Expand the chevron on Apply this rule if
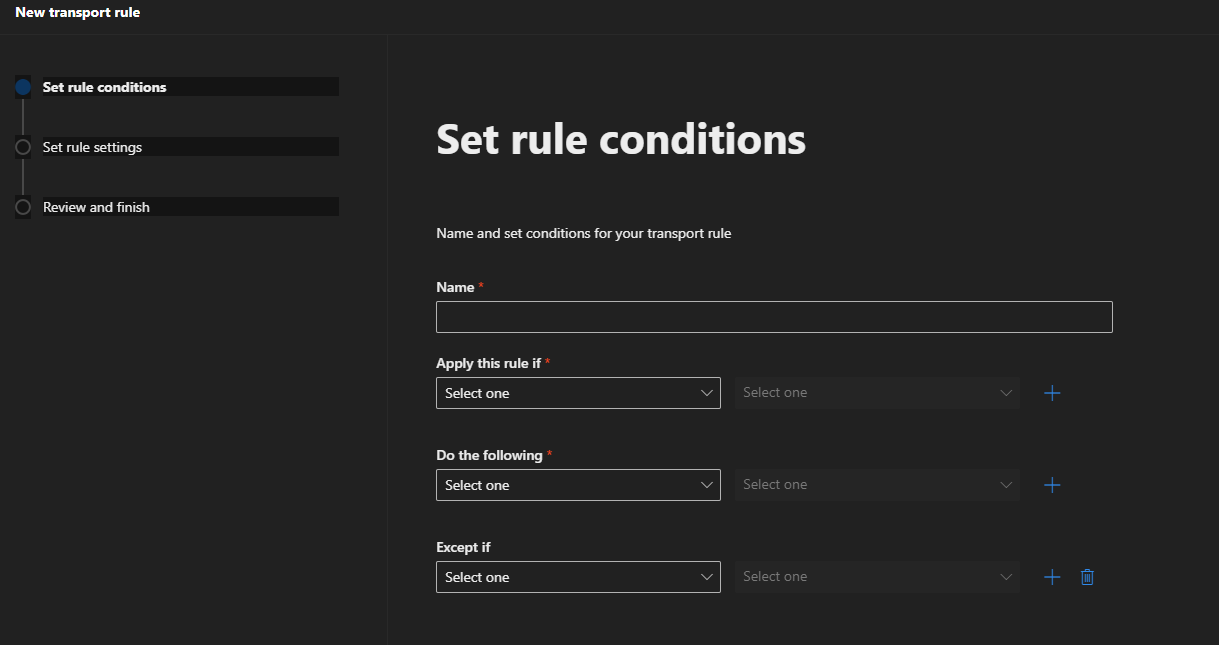 [x=707, y=393]
